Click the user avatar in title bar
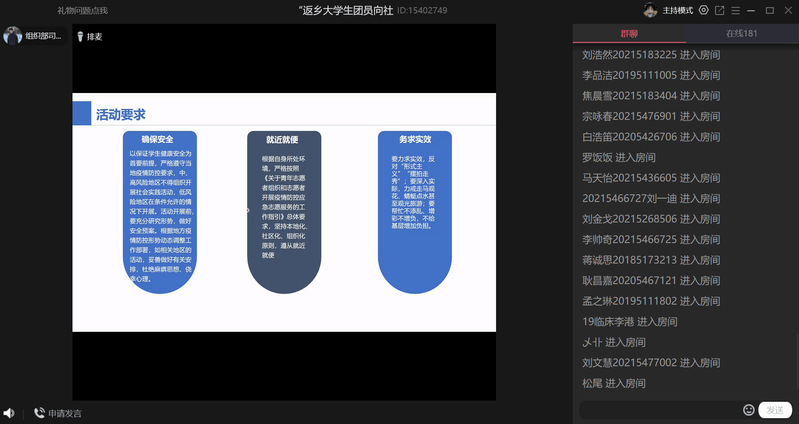 650,10
